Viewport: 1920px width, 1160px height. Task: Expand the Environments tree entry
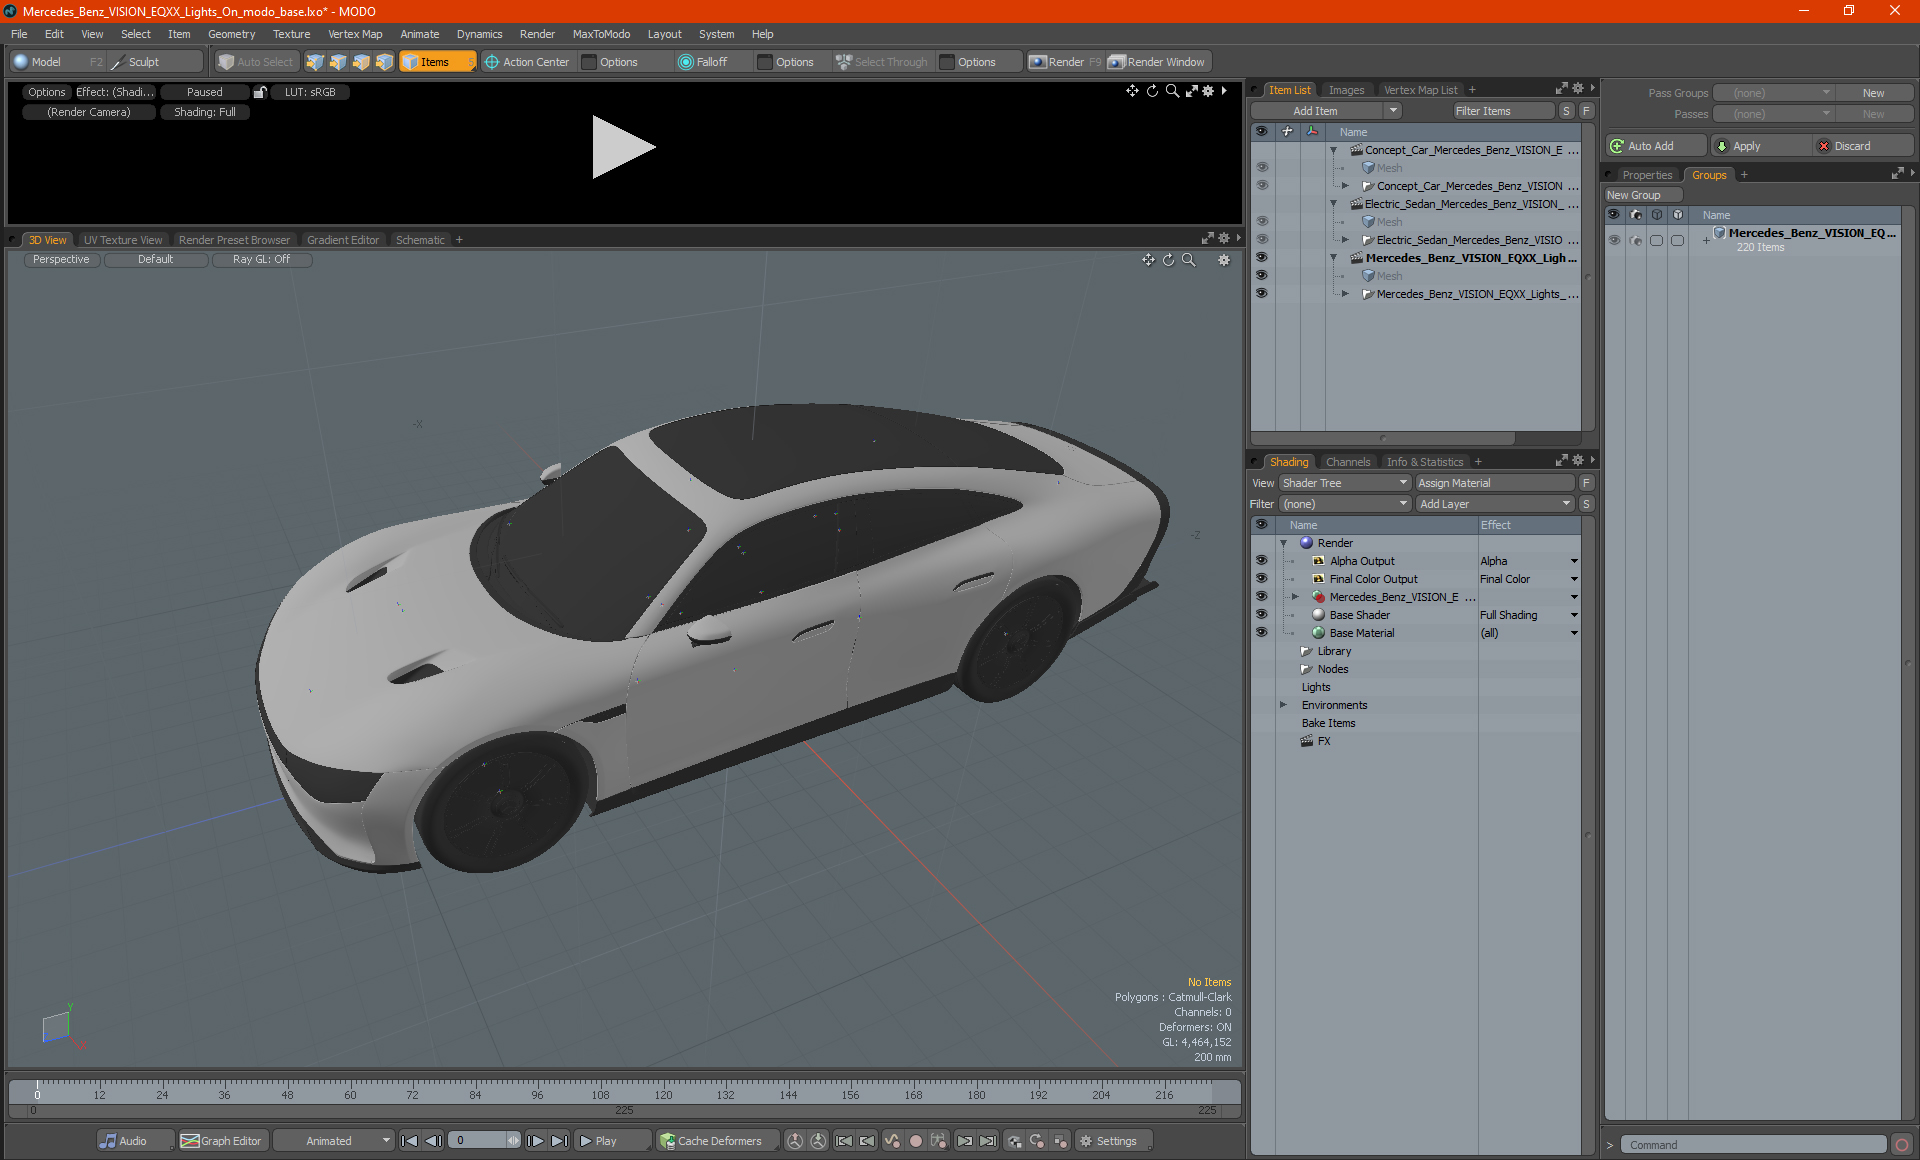1283,705
